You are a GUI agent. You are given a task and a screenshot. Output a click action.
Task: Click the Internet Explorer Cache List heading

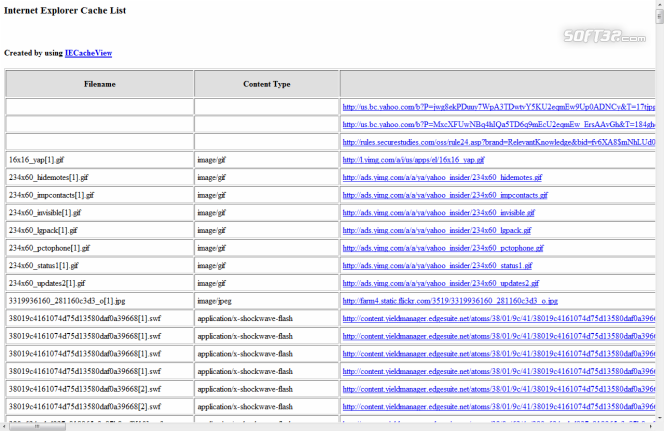pos(65,11)
